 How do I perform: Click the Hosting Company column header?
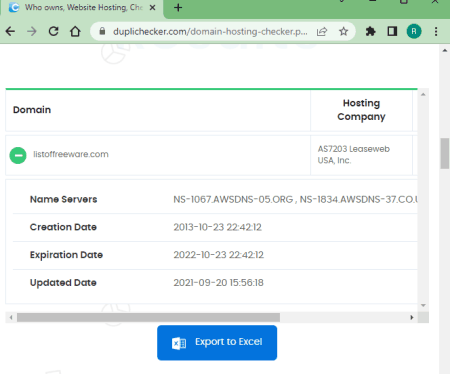pyautogui.click(x=361, y=110)
